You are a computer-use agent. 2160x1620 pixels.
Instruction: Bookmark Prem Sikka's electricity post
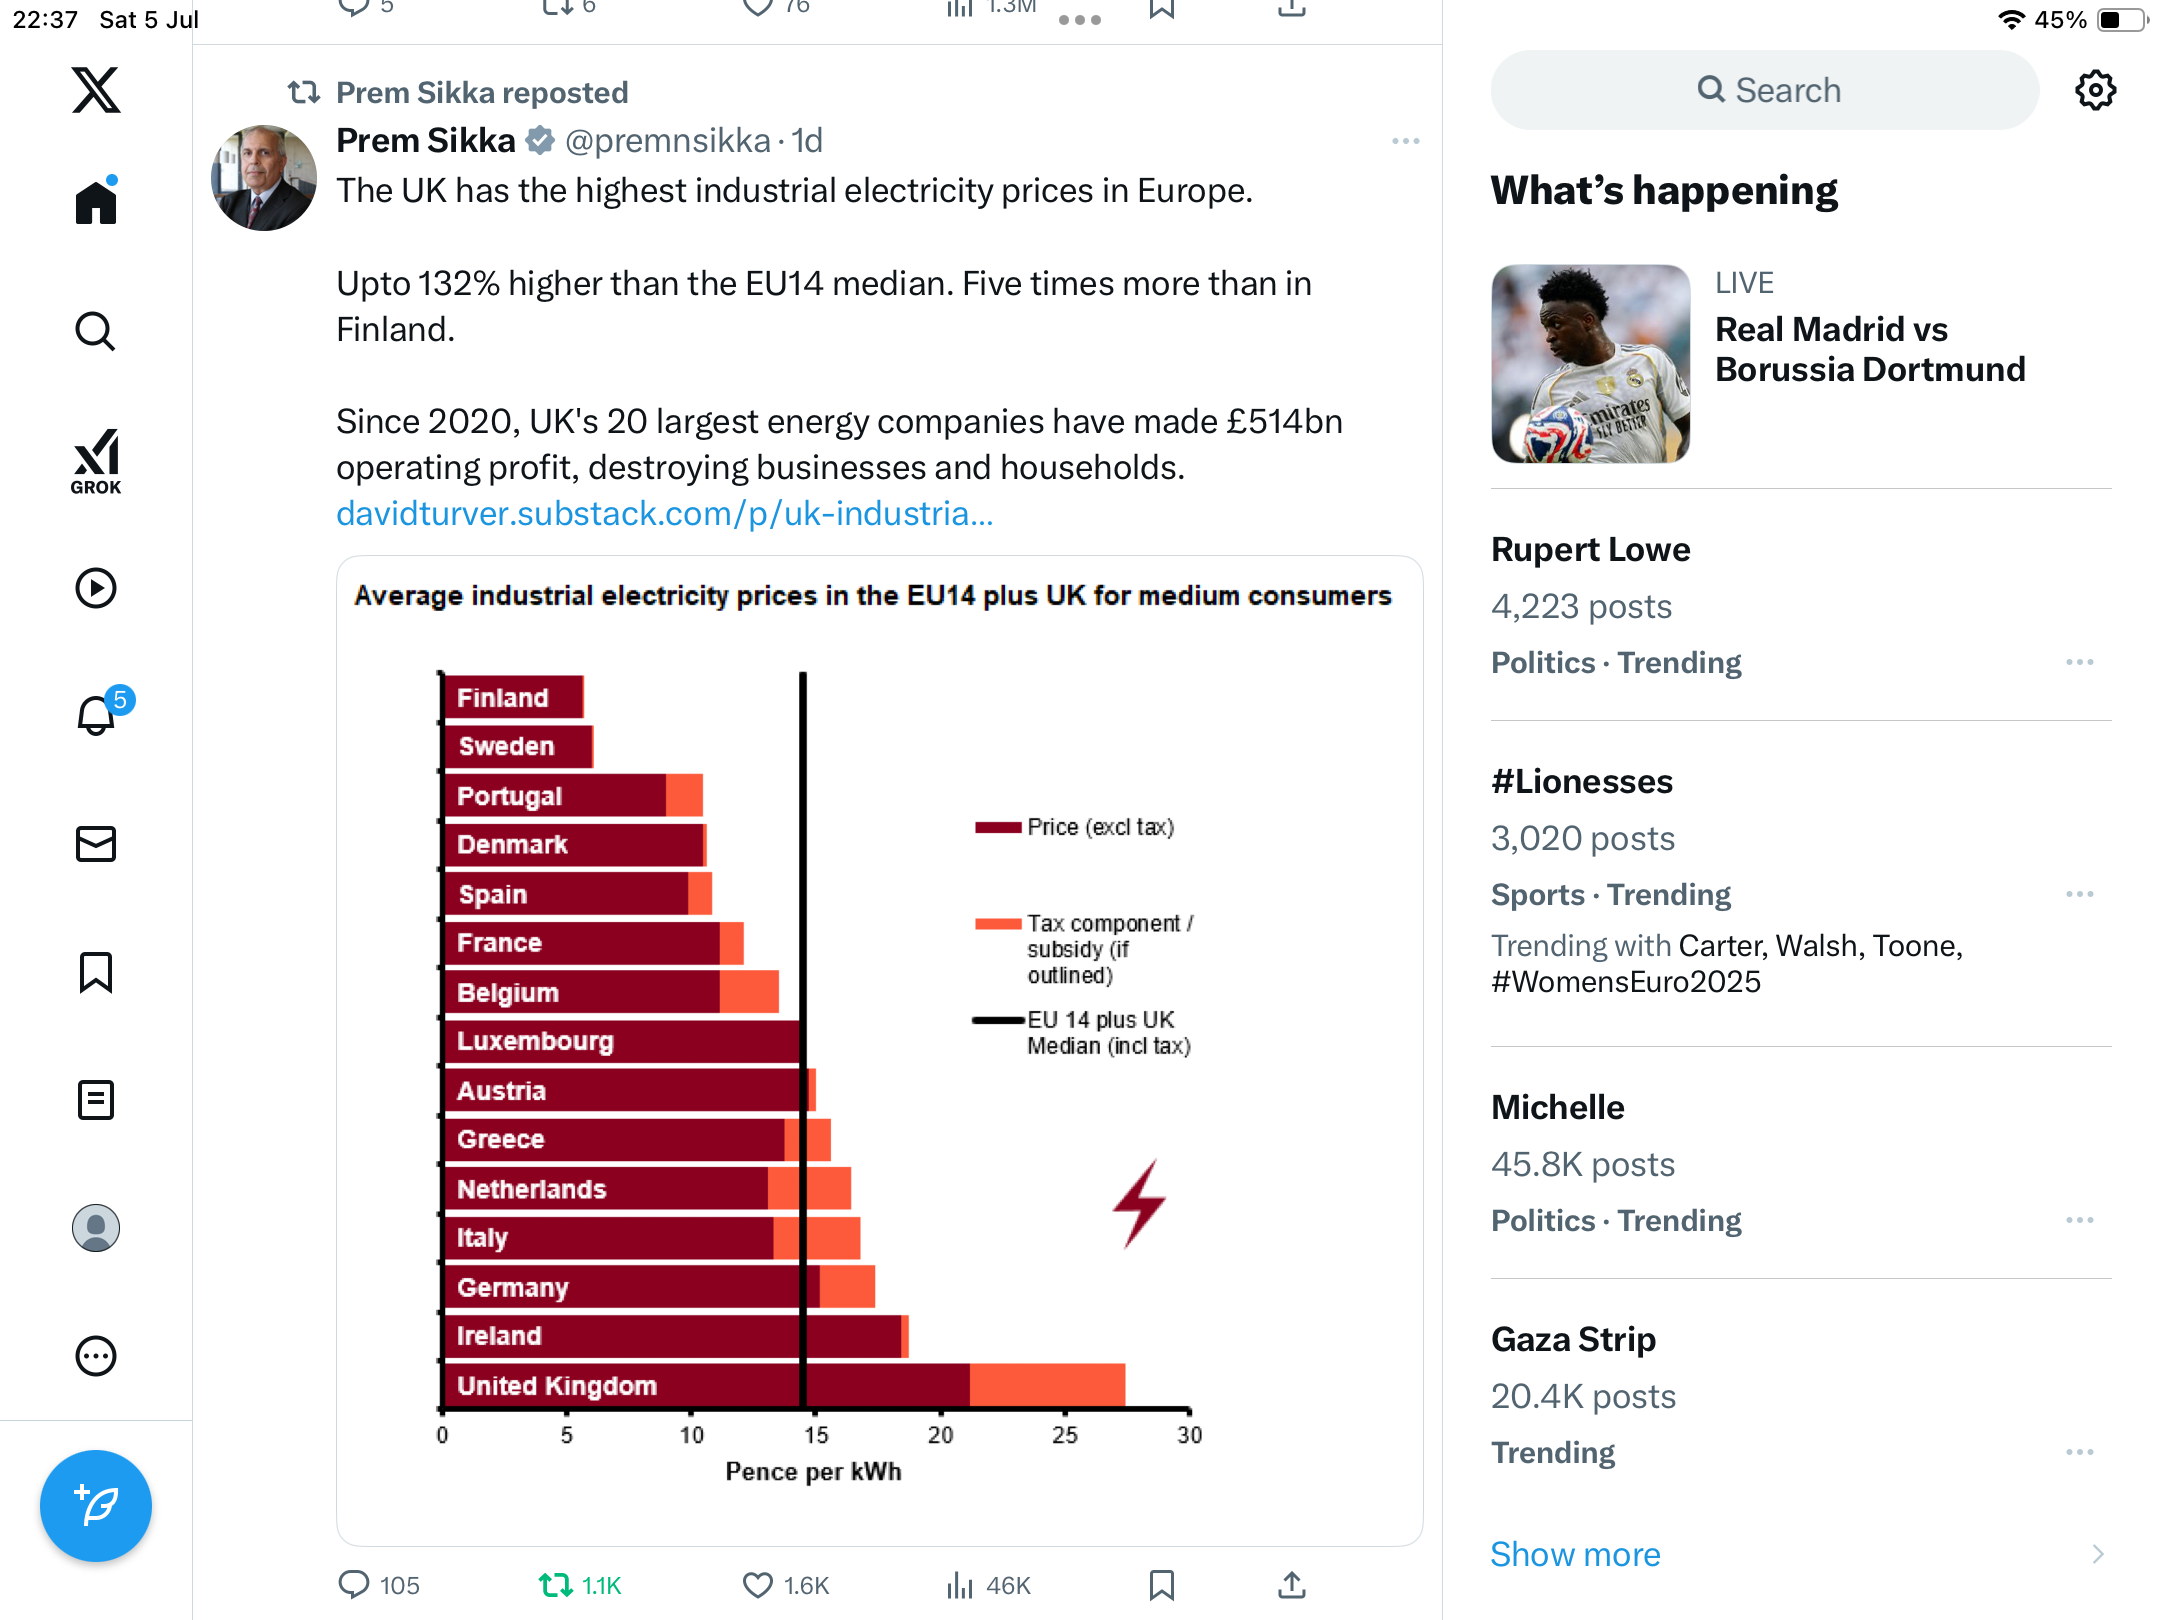tap(1161, 1585)
